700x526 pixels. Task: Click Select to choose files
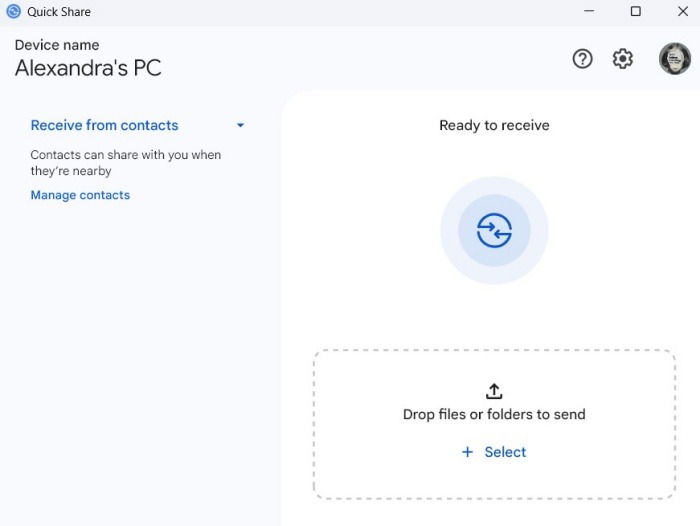[505, 452]
